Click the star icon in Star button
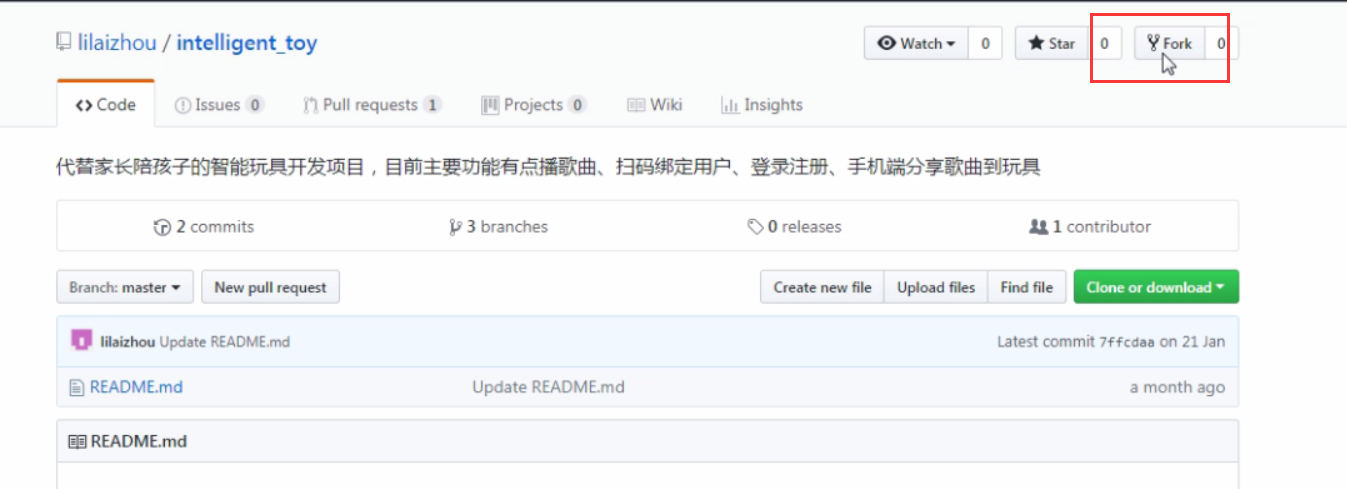 click(1036, 43)
